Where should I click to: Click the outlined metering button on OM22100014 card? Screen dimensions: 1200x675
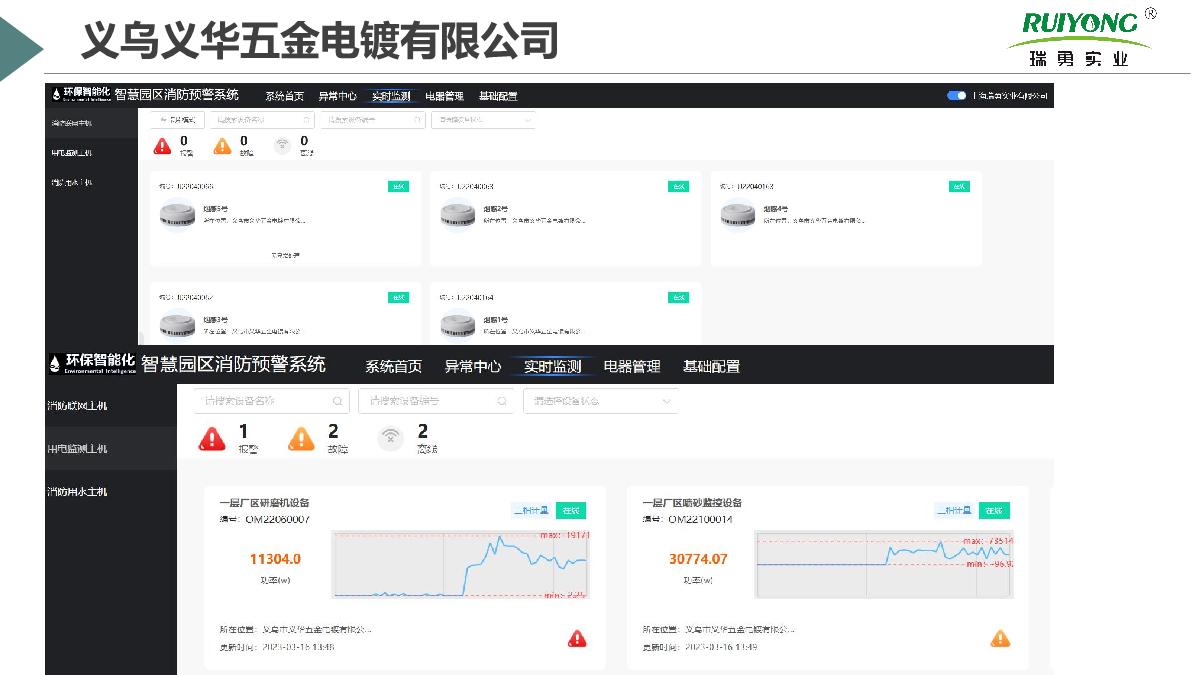[x=955, y=510]
